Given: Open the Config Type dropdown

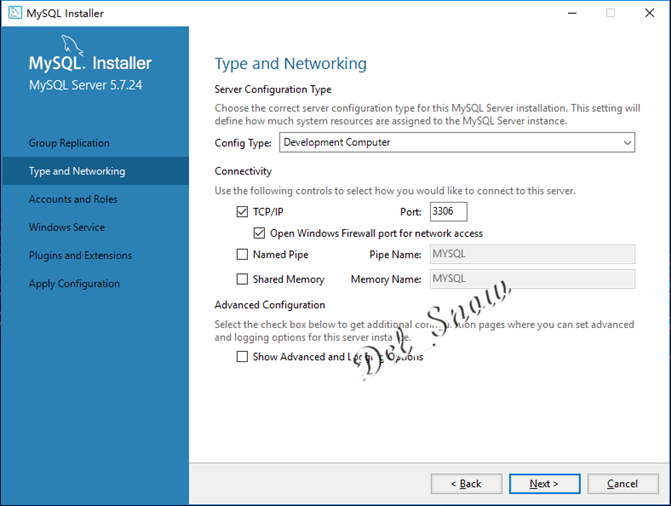Looking at the screenshot, I should click(x=457, y=143).
